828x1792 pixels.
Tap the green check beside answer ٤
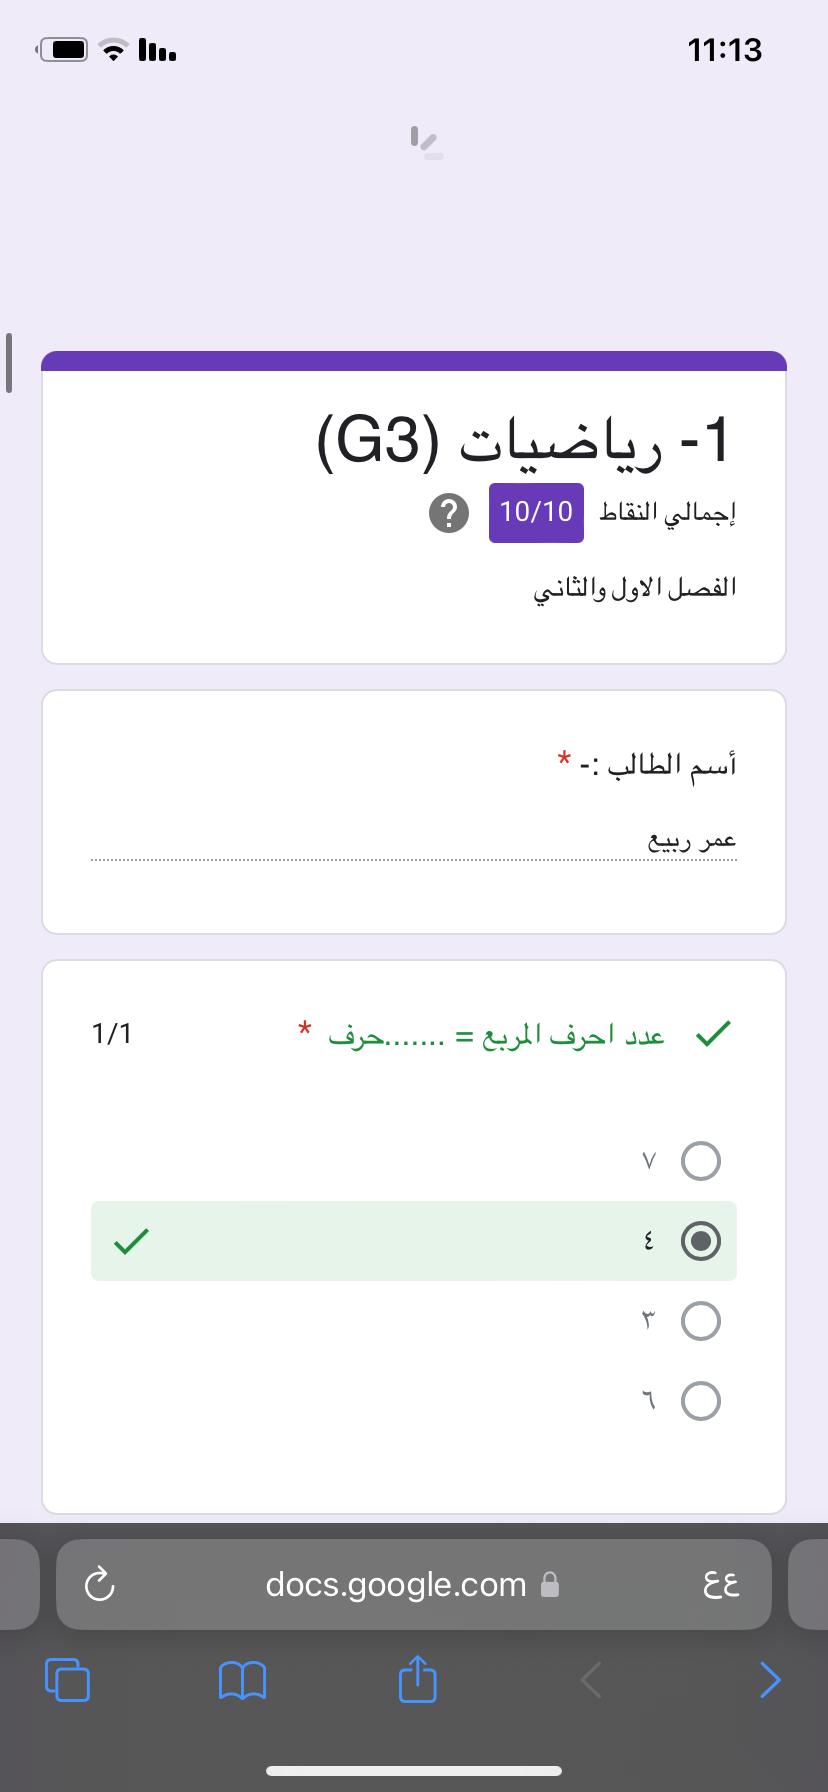click(x=131, y=1241)
